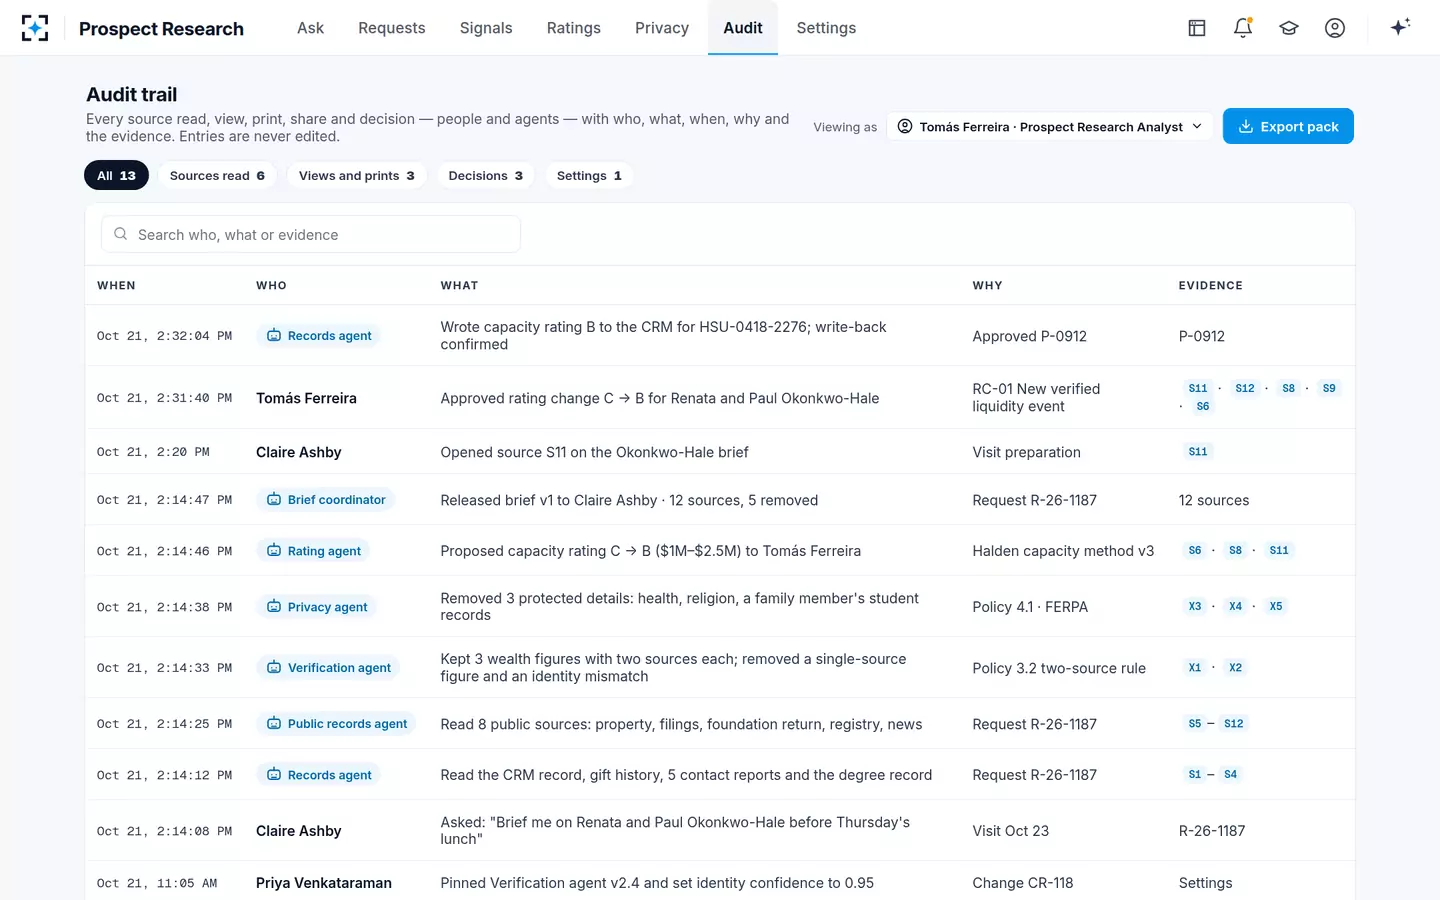Image resolution: width=1440 pixels, height=900 pixels.
Task: Focus the search who, what or evidence field
Action: click(x=311, y=234)
